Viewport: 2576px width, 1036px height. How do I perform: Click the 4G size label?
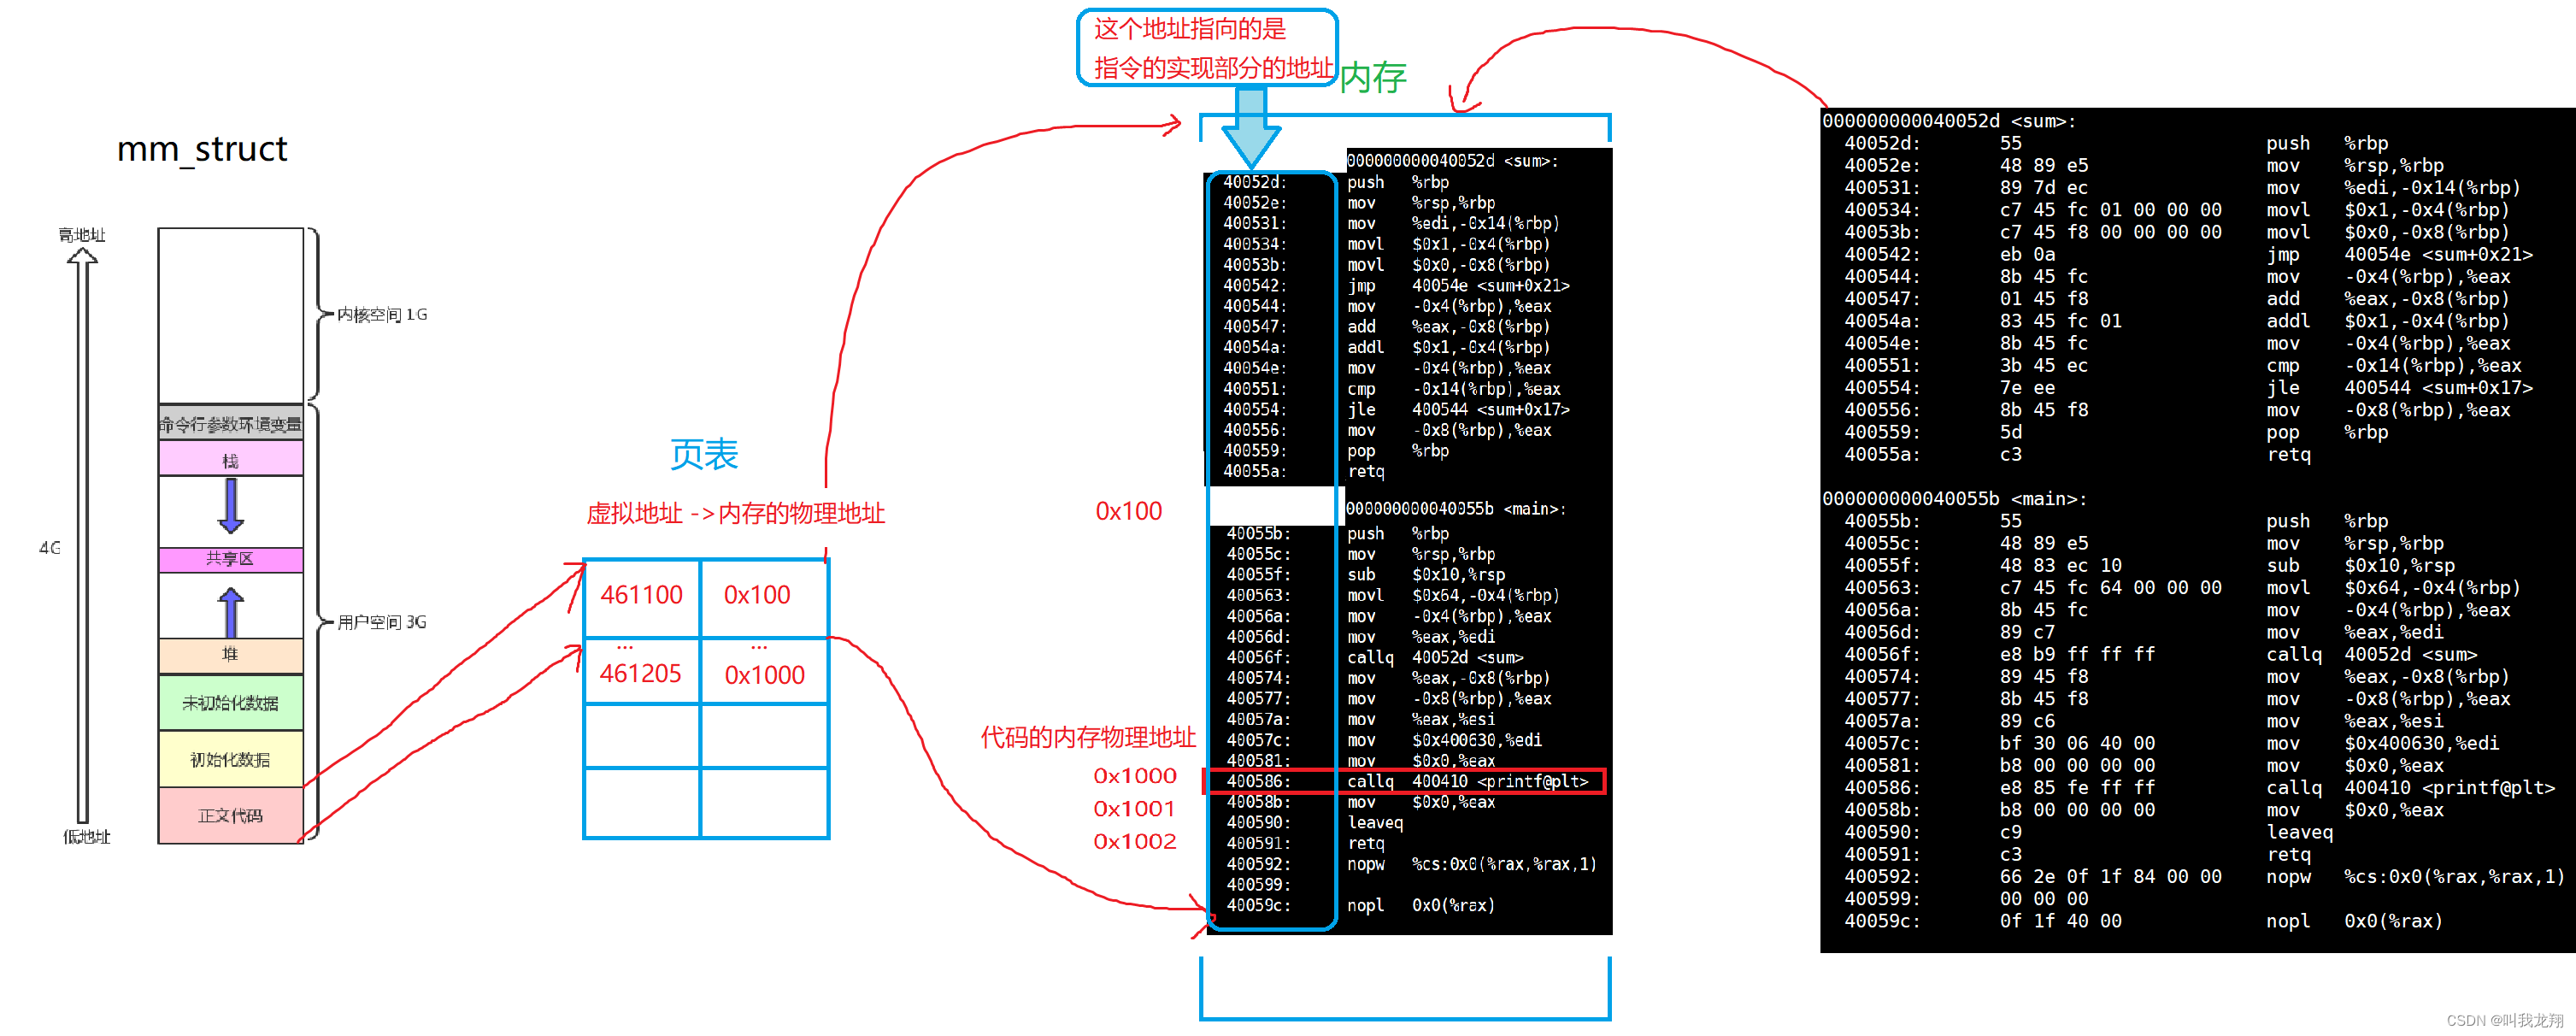(50, 548)
